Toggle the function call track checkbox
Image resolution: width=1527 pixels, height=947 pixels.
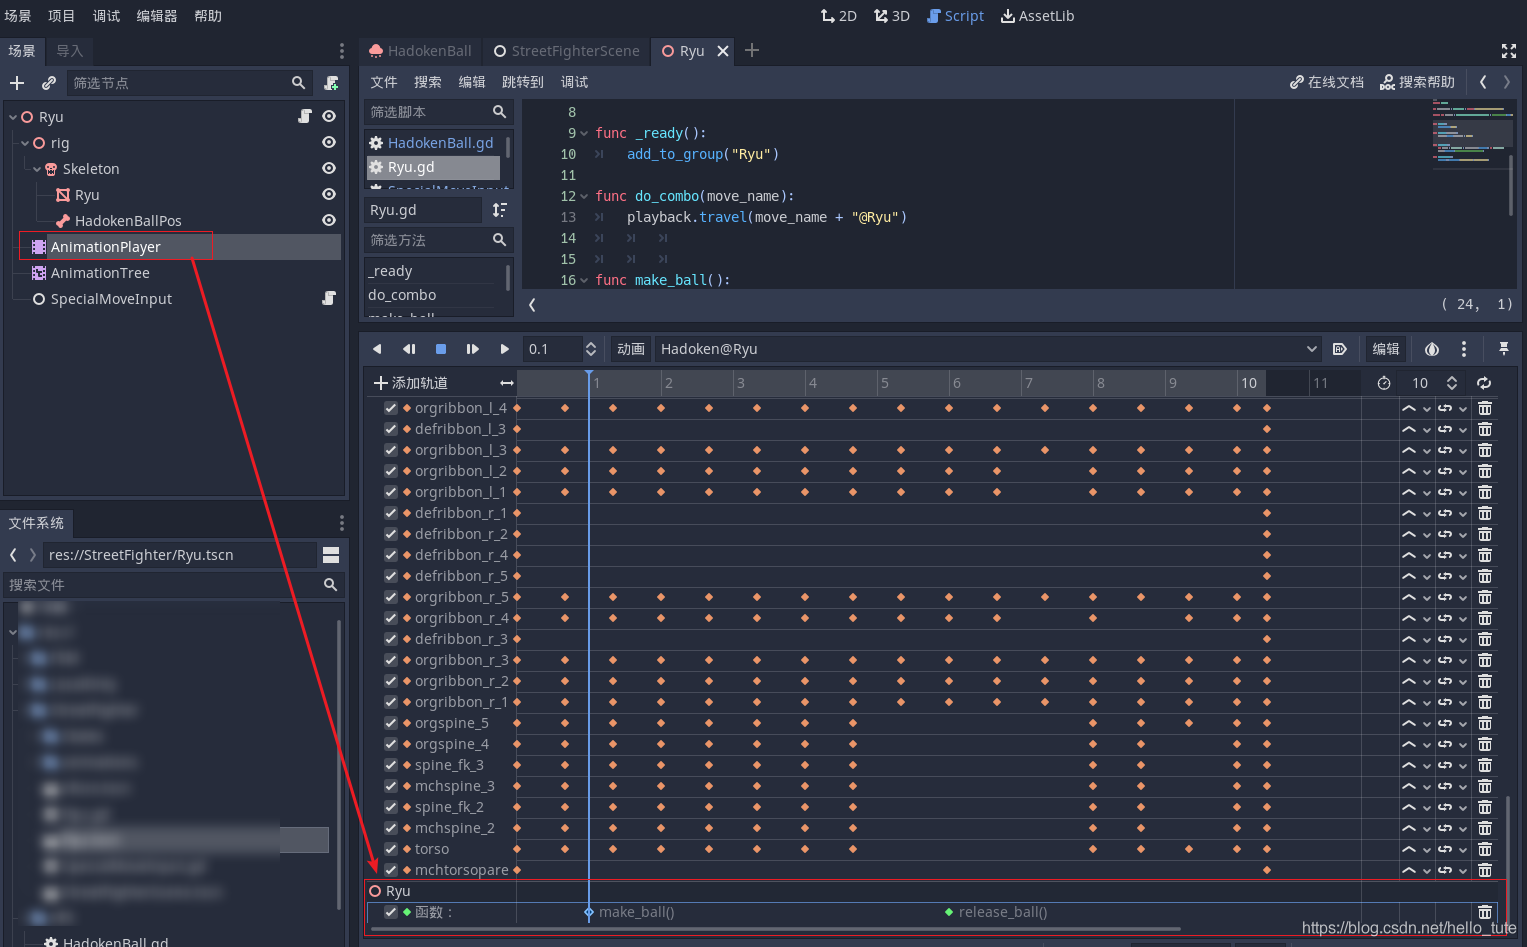(391, 912)
